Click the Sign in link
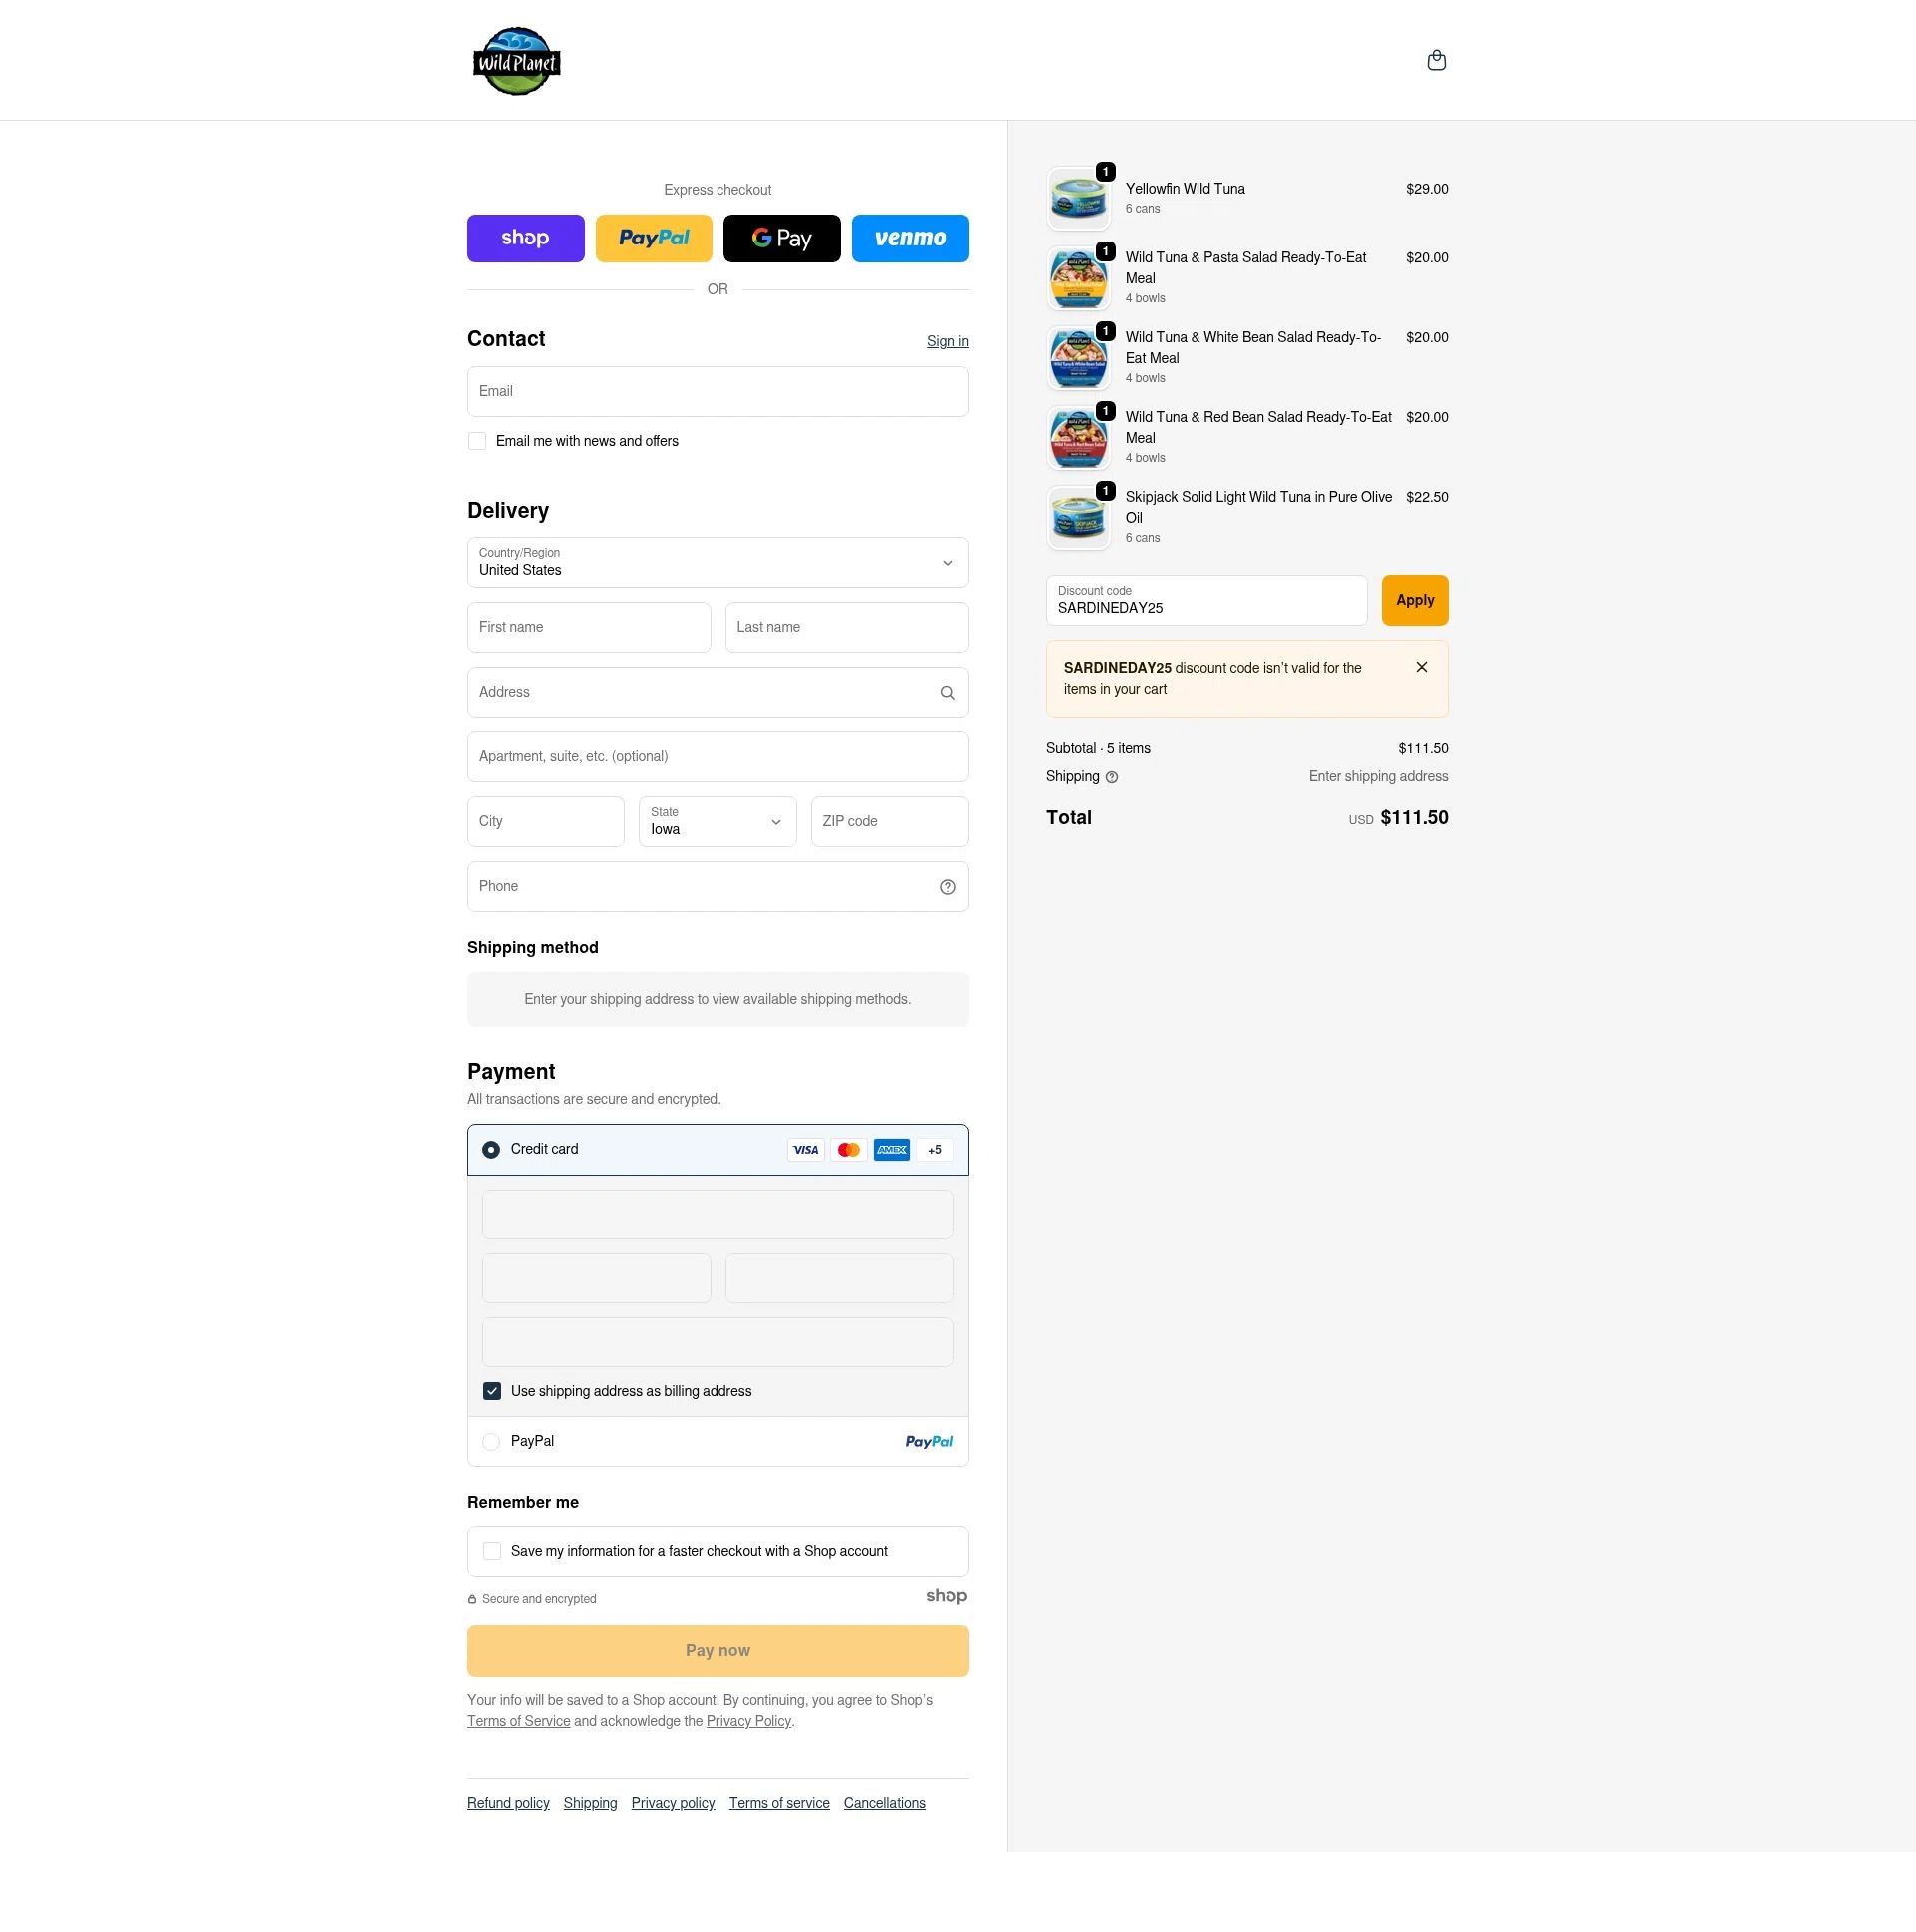The height and width of the screenshot is (1932, 1916). click(946, 341)
